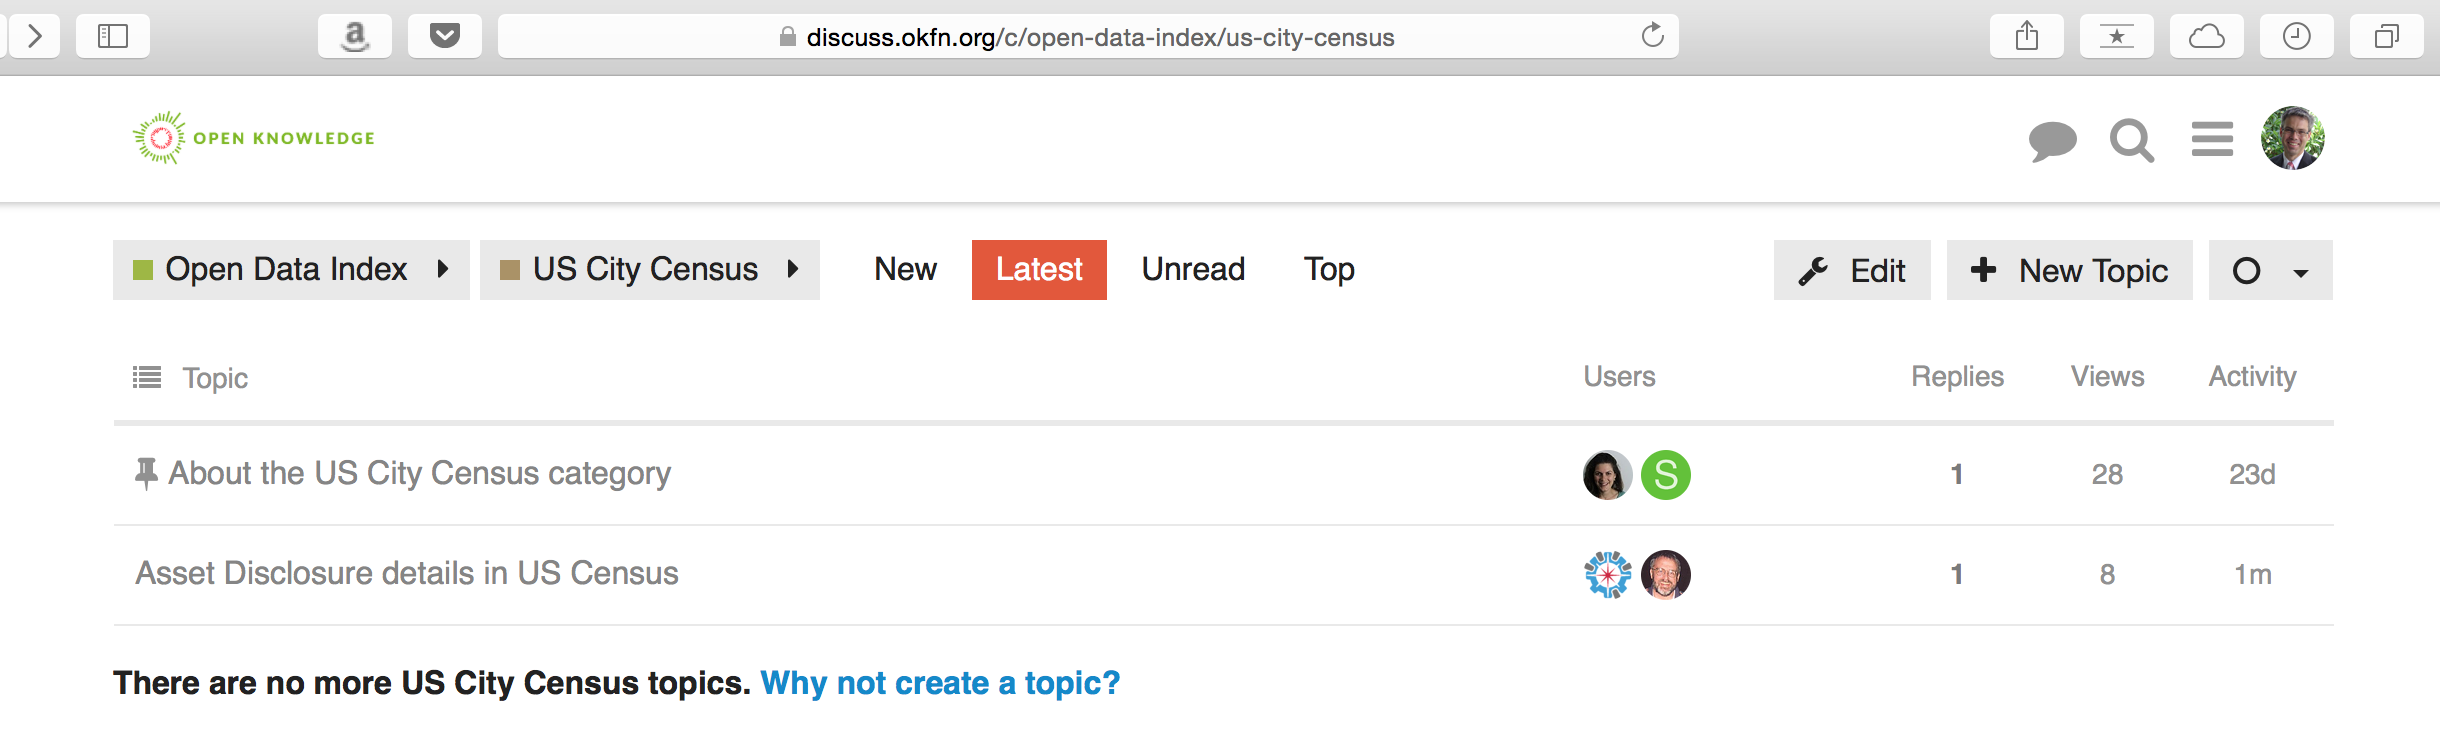Click the speech bubble notifications icon

(x=2052, y=140)
